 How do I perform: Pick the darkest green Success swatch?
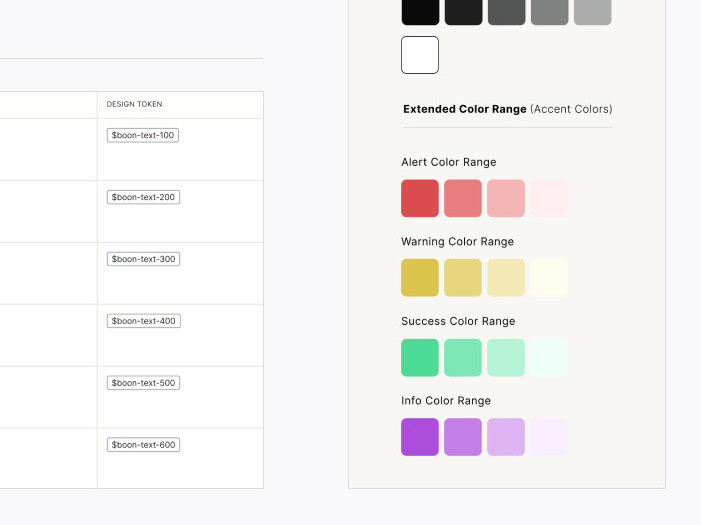click(420, 357)
